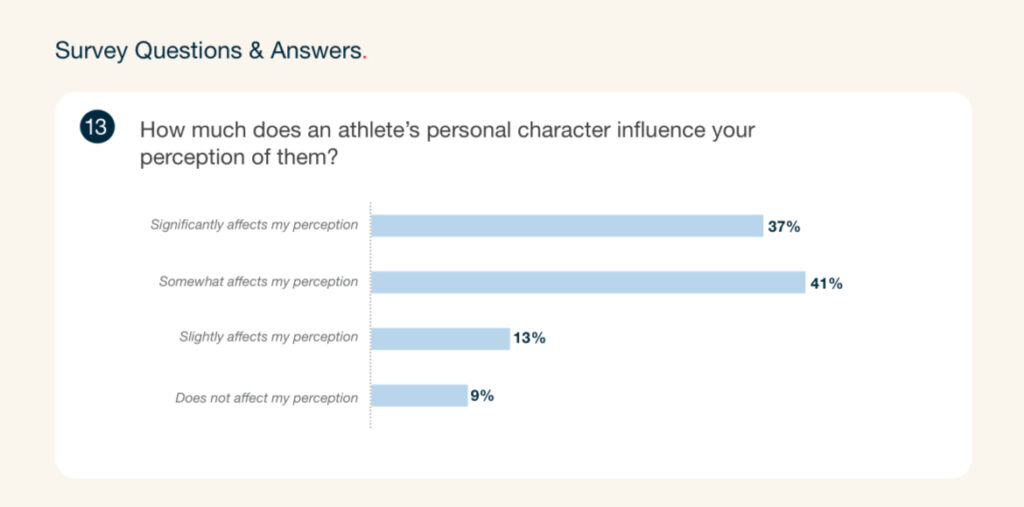Click the Survey Questions & Answers heading

pos(208,51)
